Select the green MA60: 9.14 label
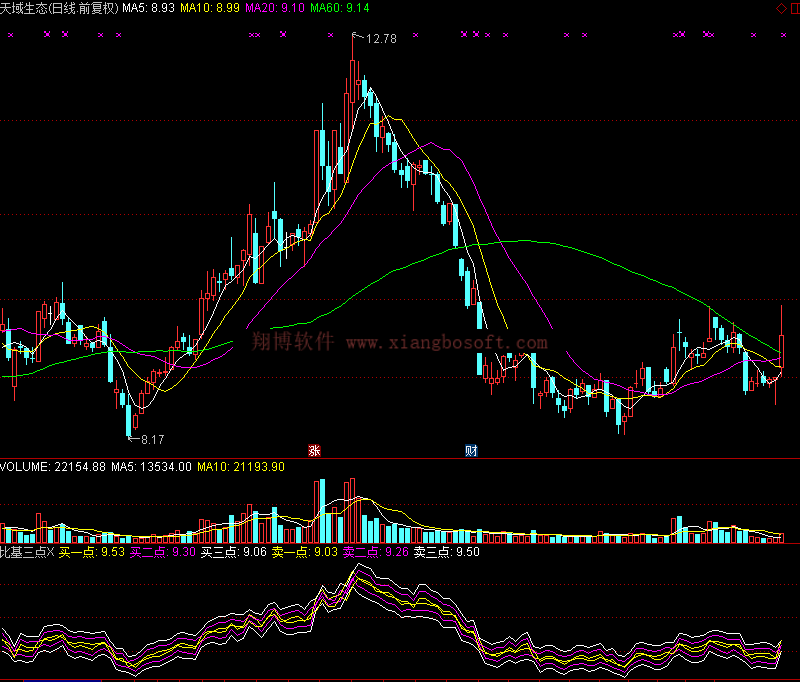This screenshot has height=682, width=800. (x=340, y=8)
